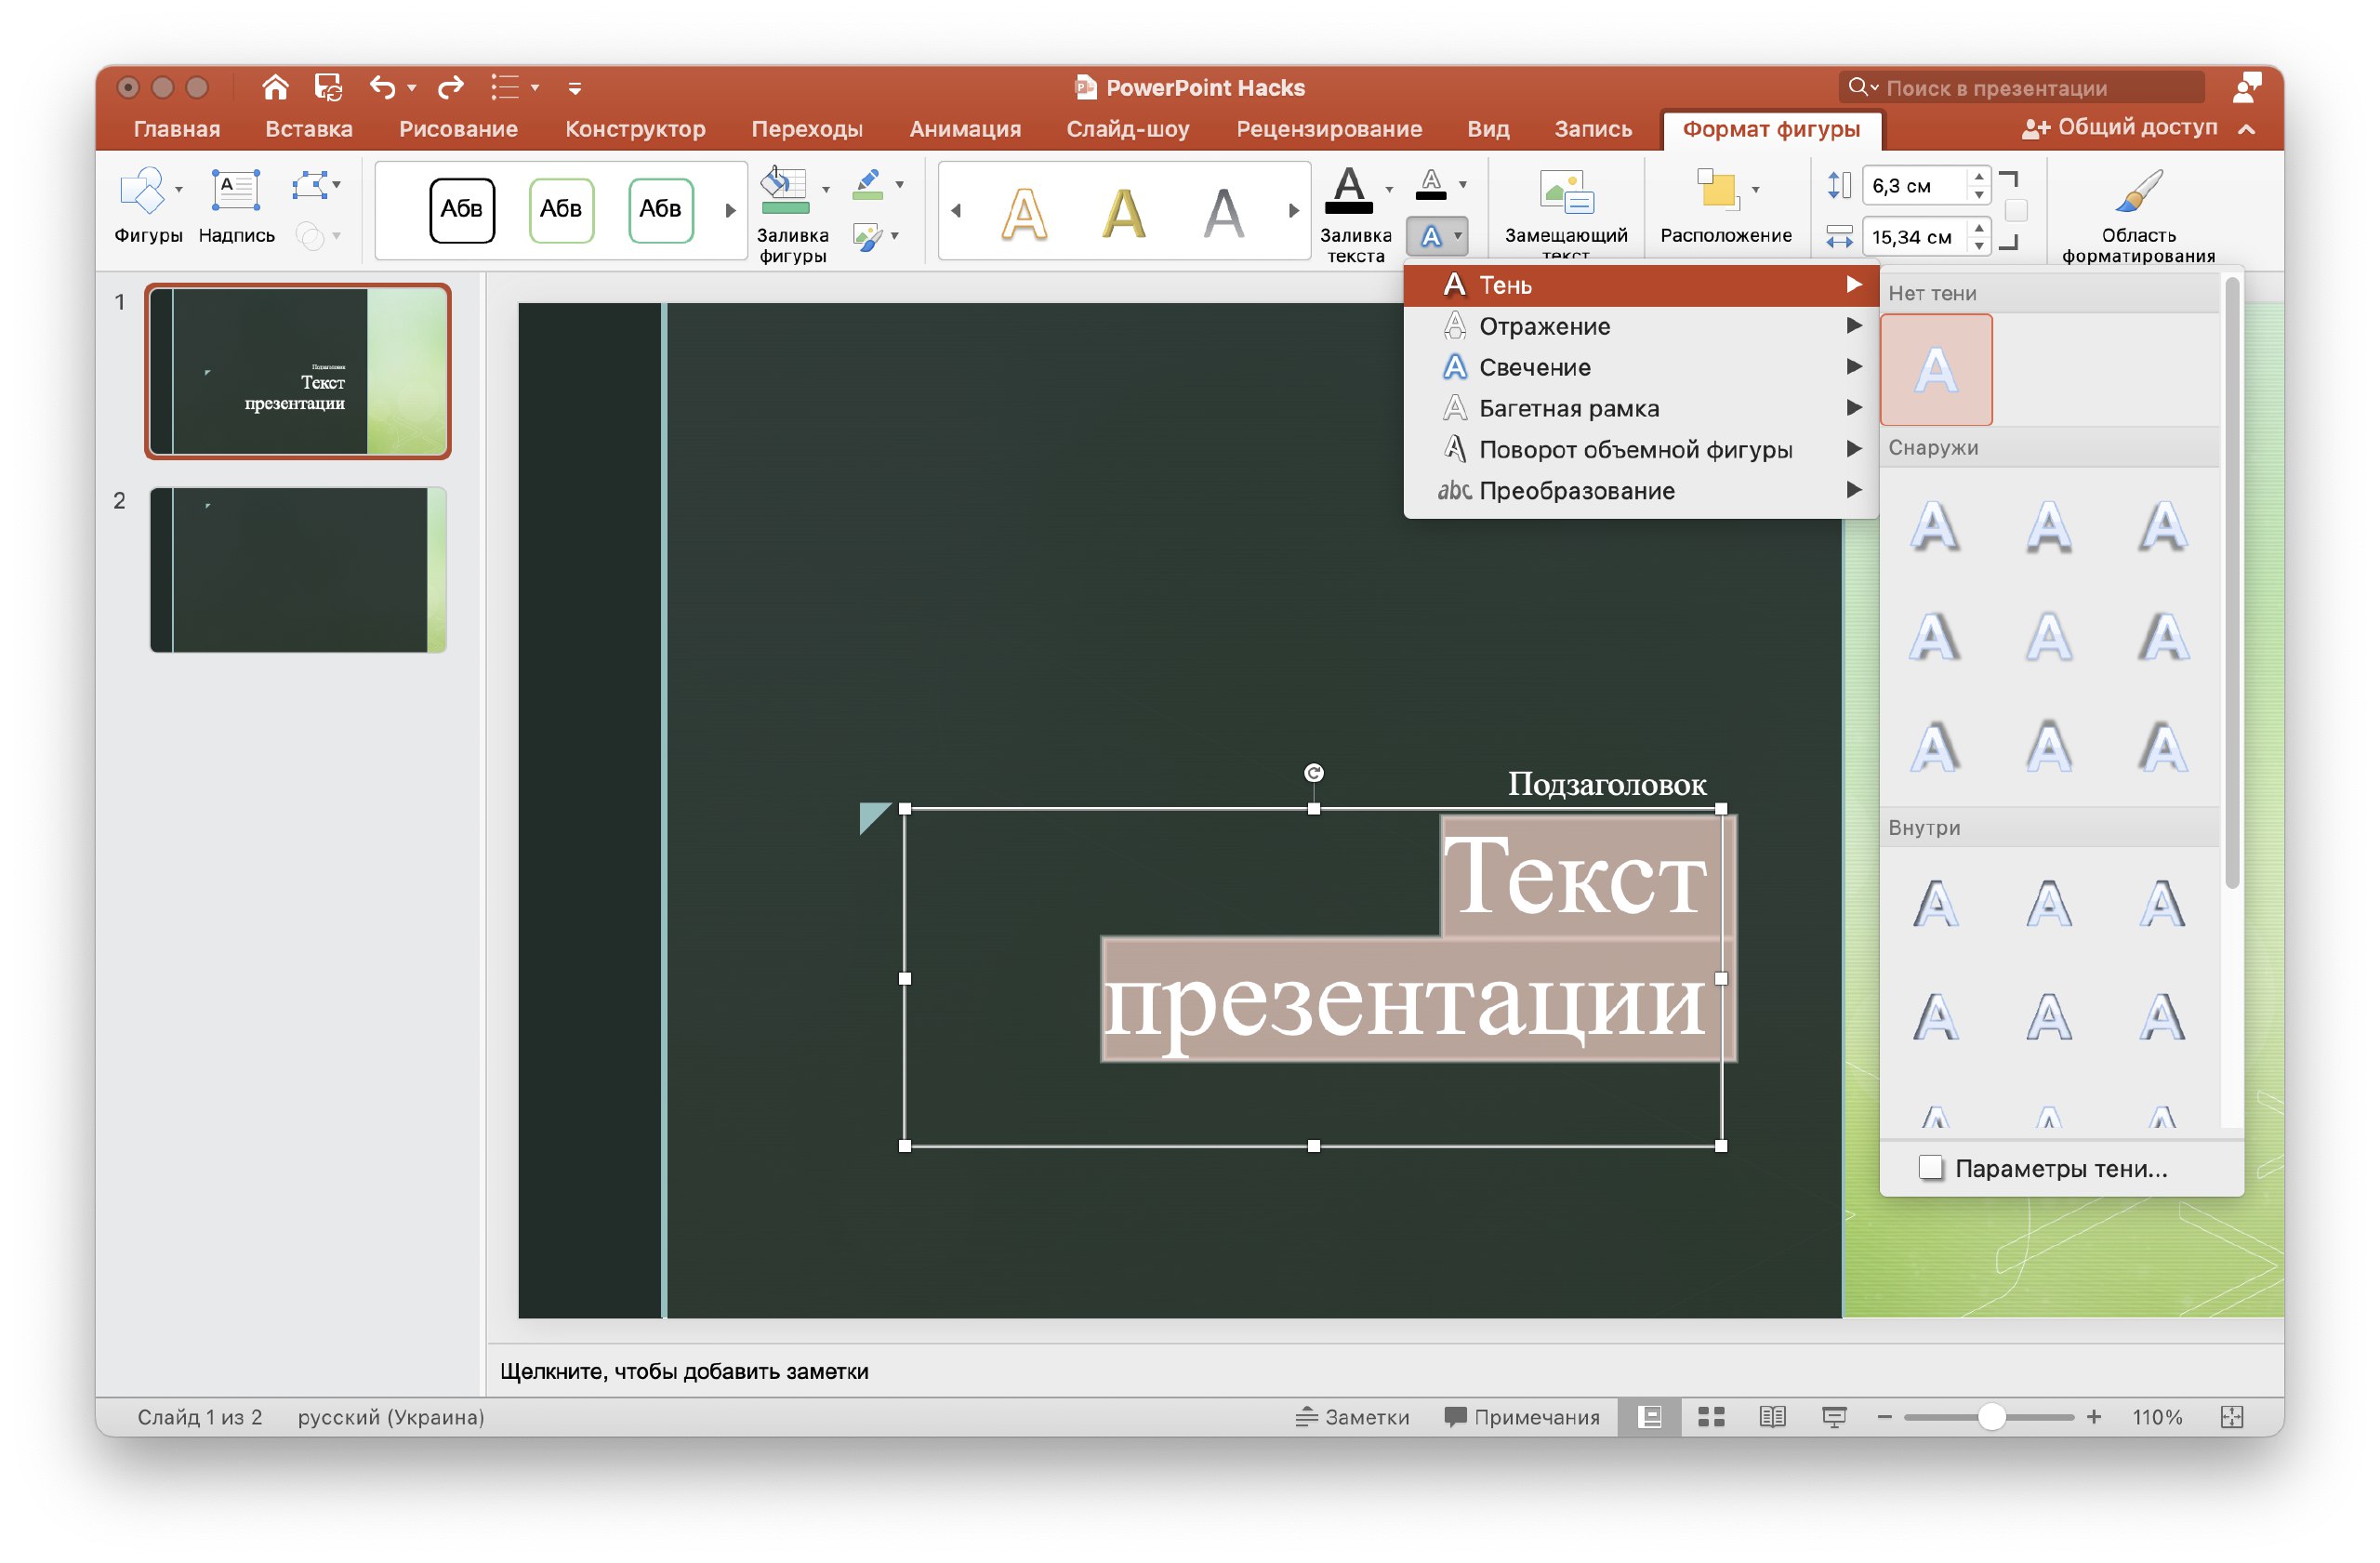Image resolution: width=2380 pixels, height=1563 pixels.
Task: Click the shape outline pen icon
Action: pyautogui.click(x=868, y=184)
